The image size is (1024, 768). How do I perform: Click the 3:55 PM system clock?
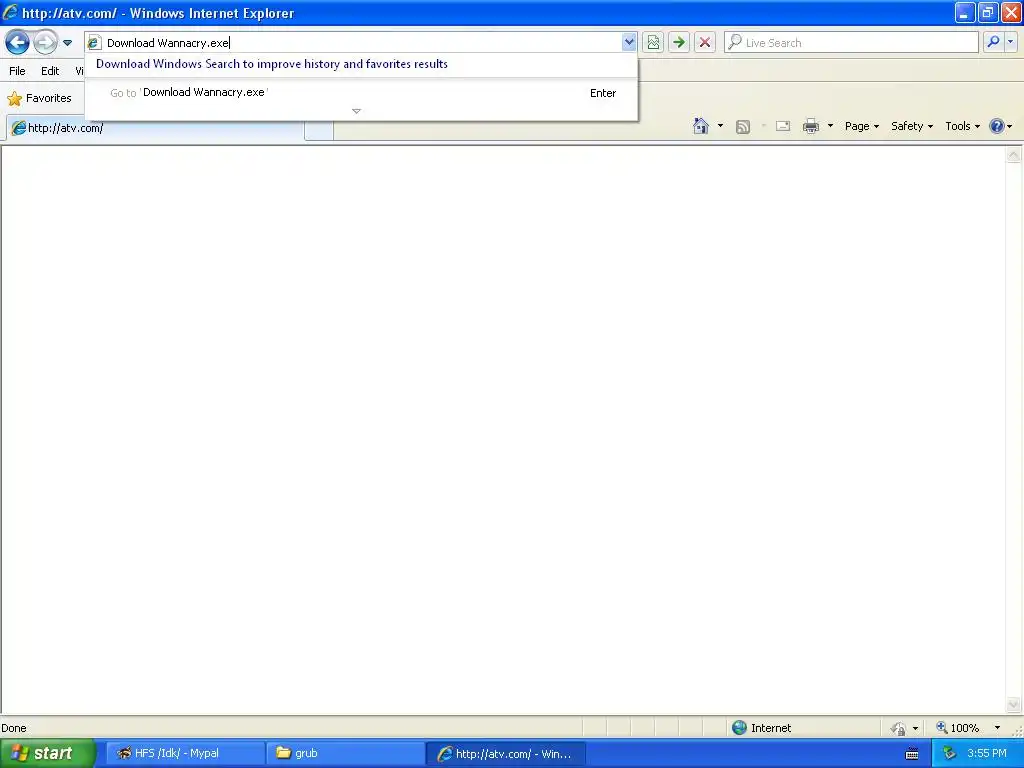click(x=987, y=754)
